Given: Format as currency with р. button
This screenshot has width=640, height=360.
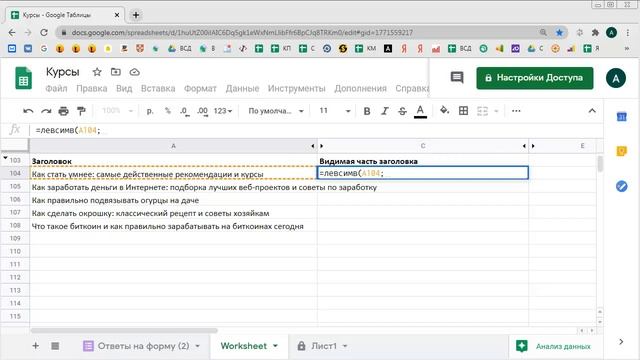Looking at the screenshot, I should click(150, 111).
